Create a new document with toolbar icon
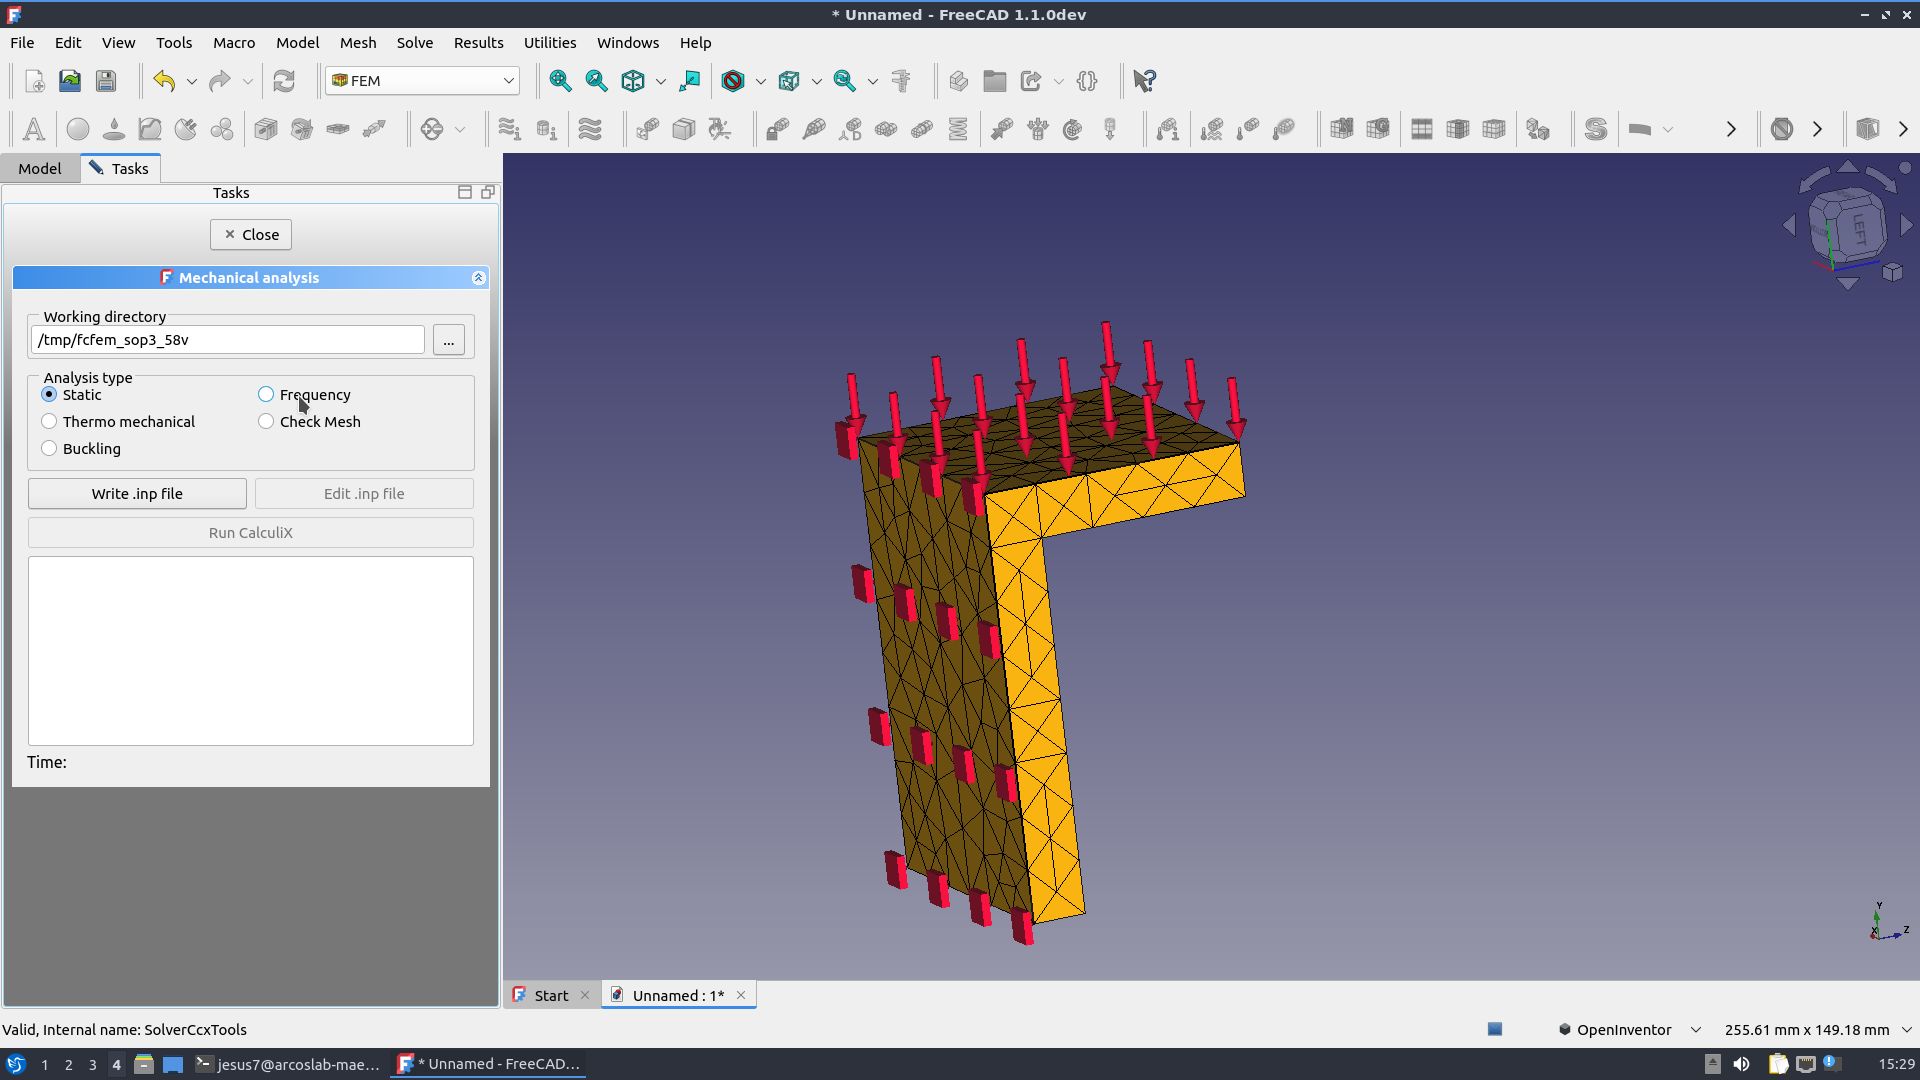This screenshot has height=1080, width=1920. pyautogui.click(x=34, y=81)
